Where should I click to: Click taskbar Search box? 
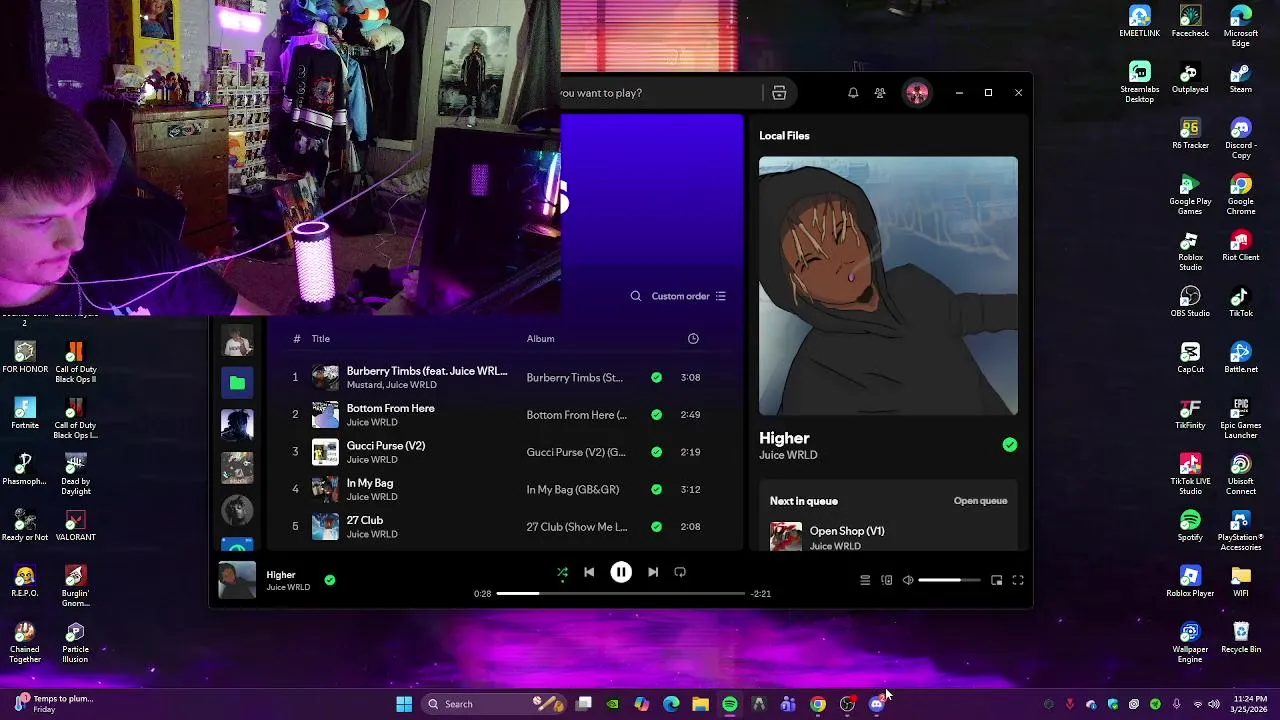pos(493,704)
